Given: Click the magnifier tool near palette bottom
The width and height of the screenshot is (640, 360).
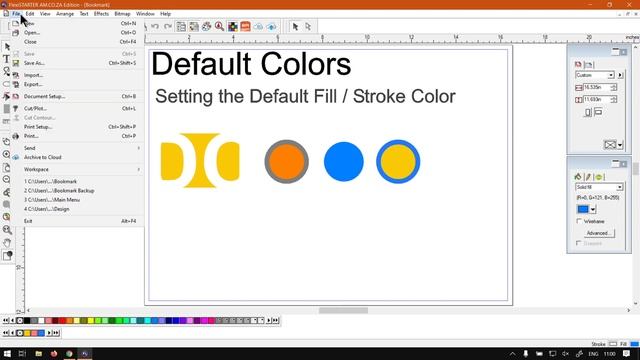Looking at the screenshot, I should pyautogui.click(x=7, y=230).
